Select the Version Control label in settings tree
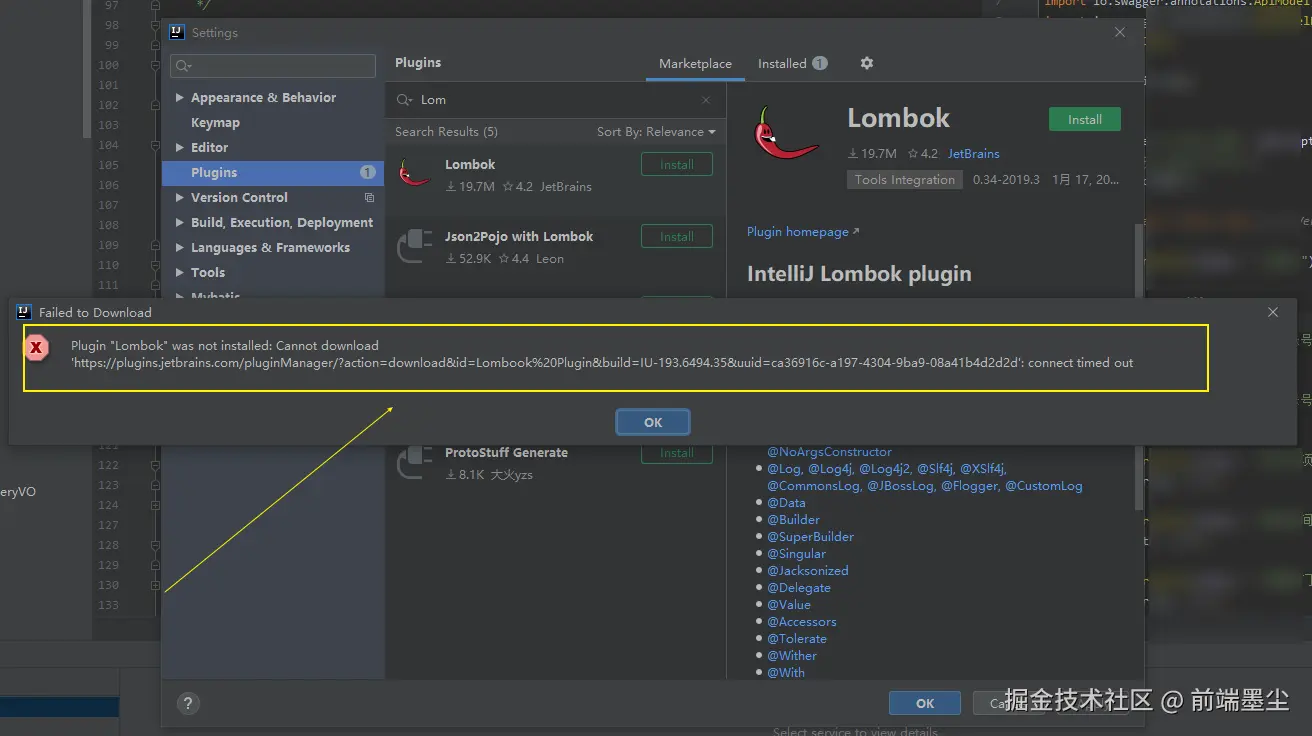 click(x=239, y=198)
